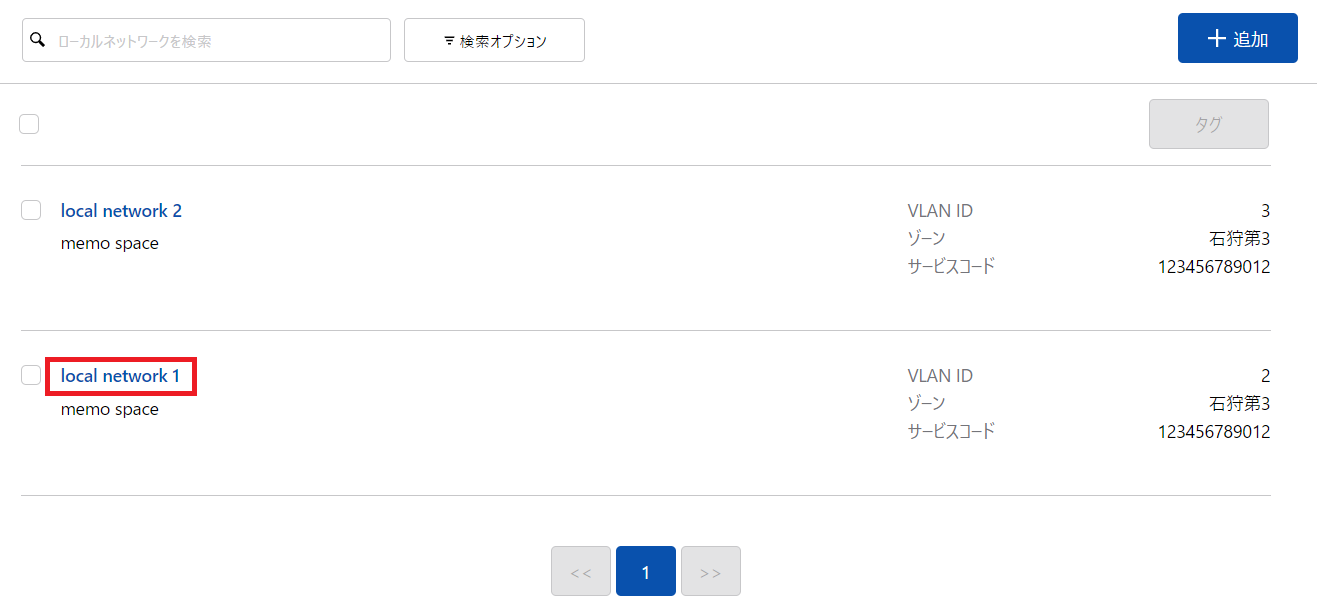The height and width of the screenshot is (613, 1317).
Task: Click the plus icon on 追加 button
Action: (x=1216, y=39)
